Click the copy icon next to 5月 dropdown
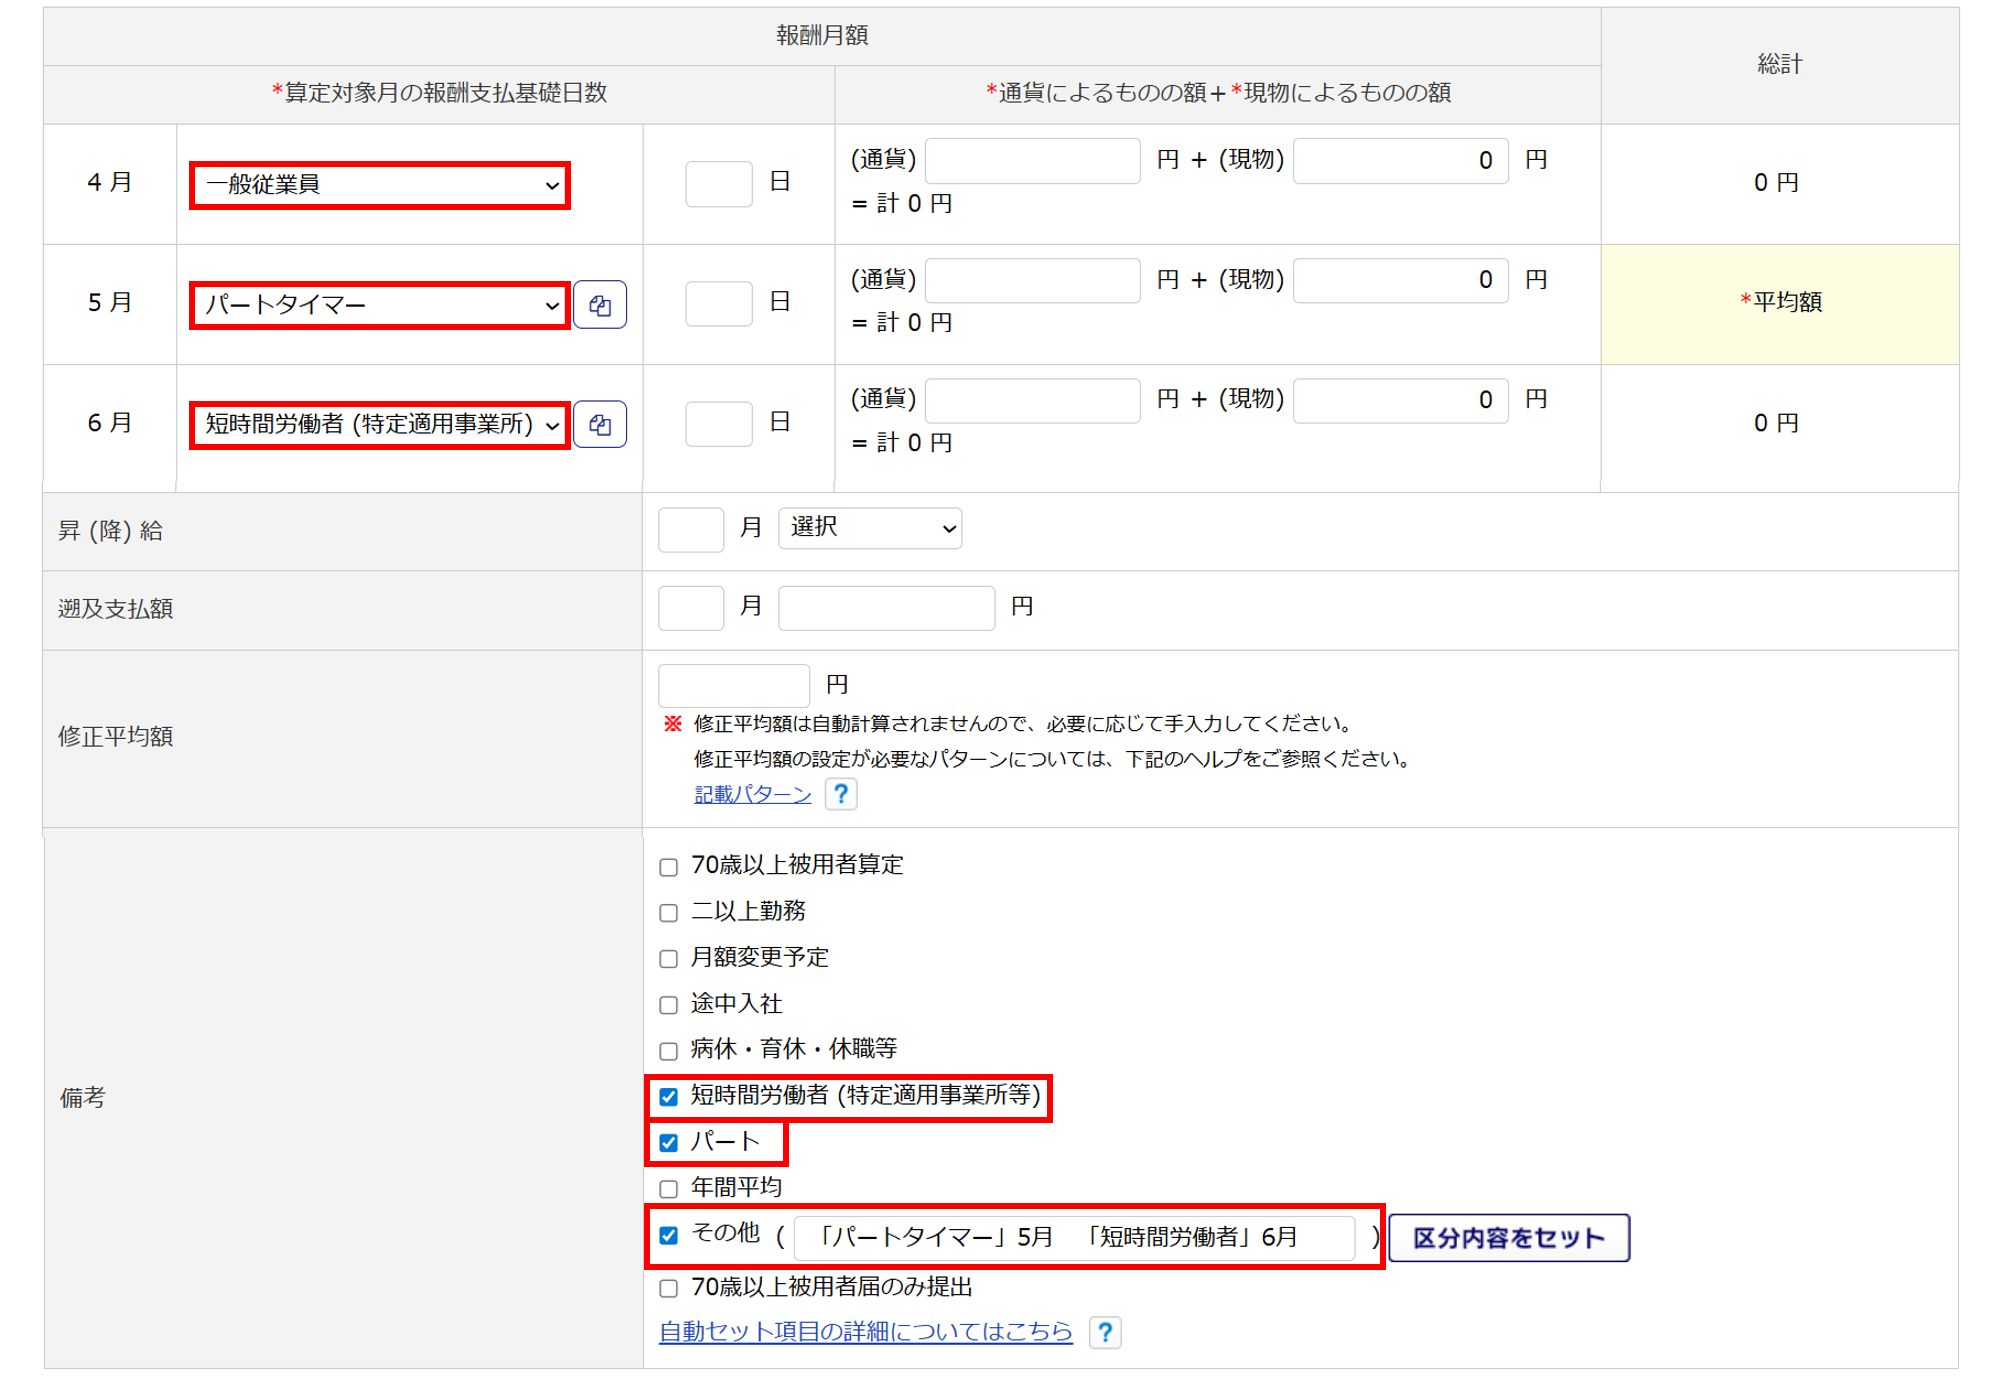2002x1379 pixels. [600, 305]
